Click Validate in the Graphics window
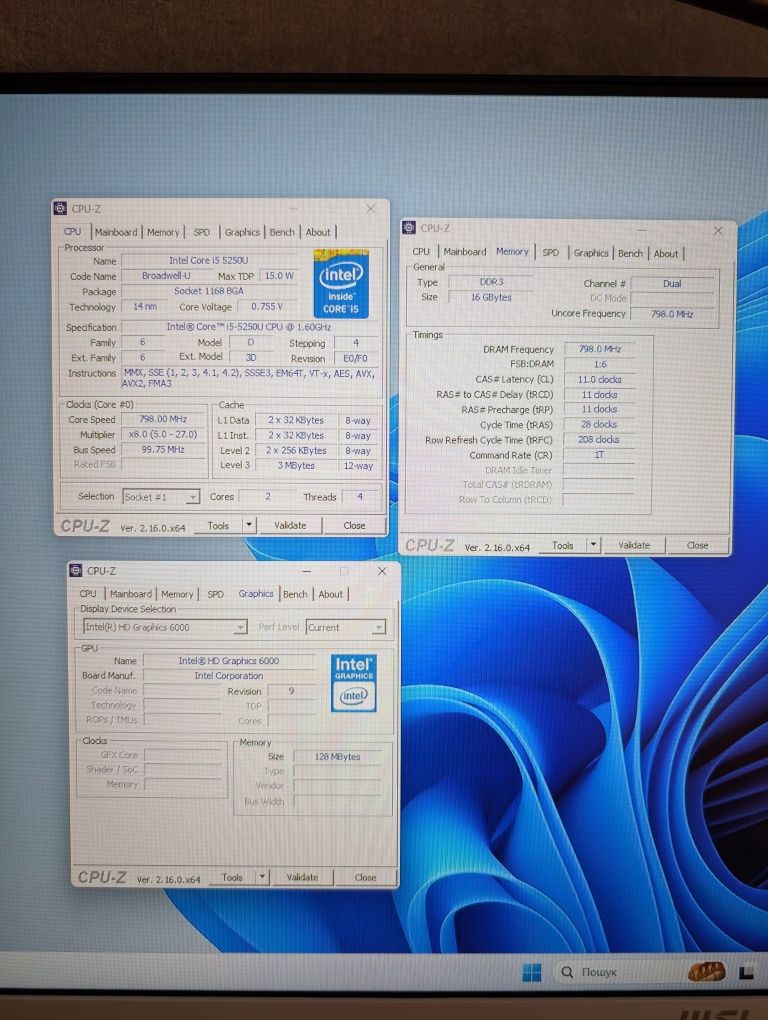 tap(302, 877)
